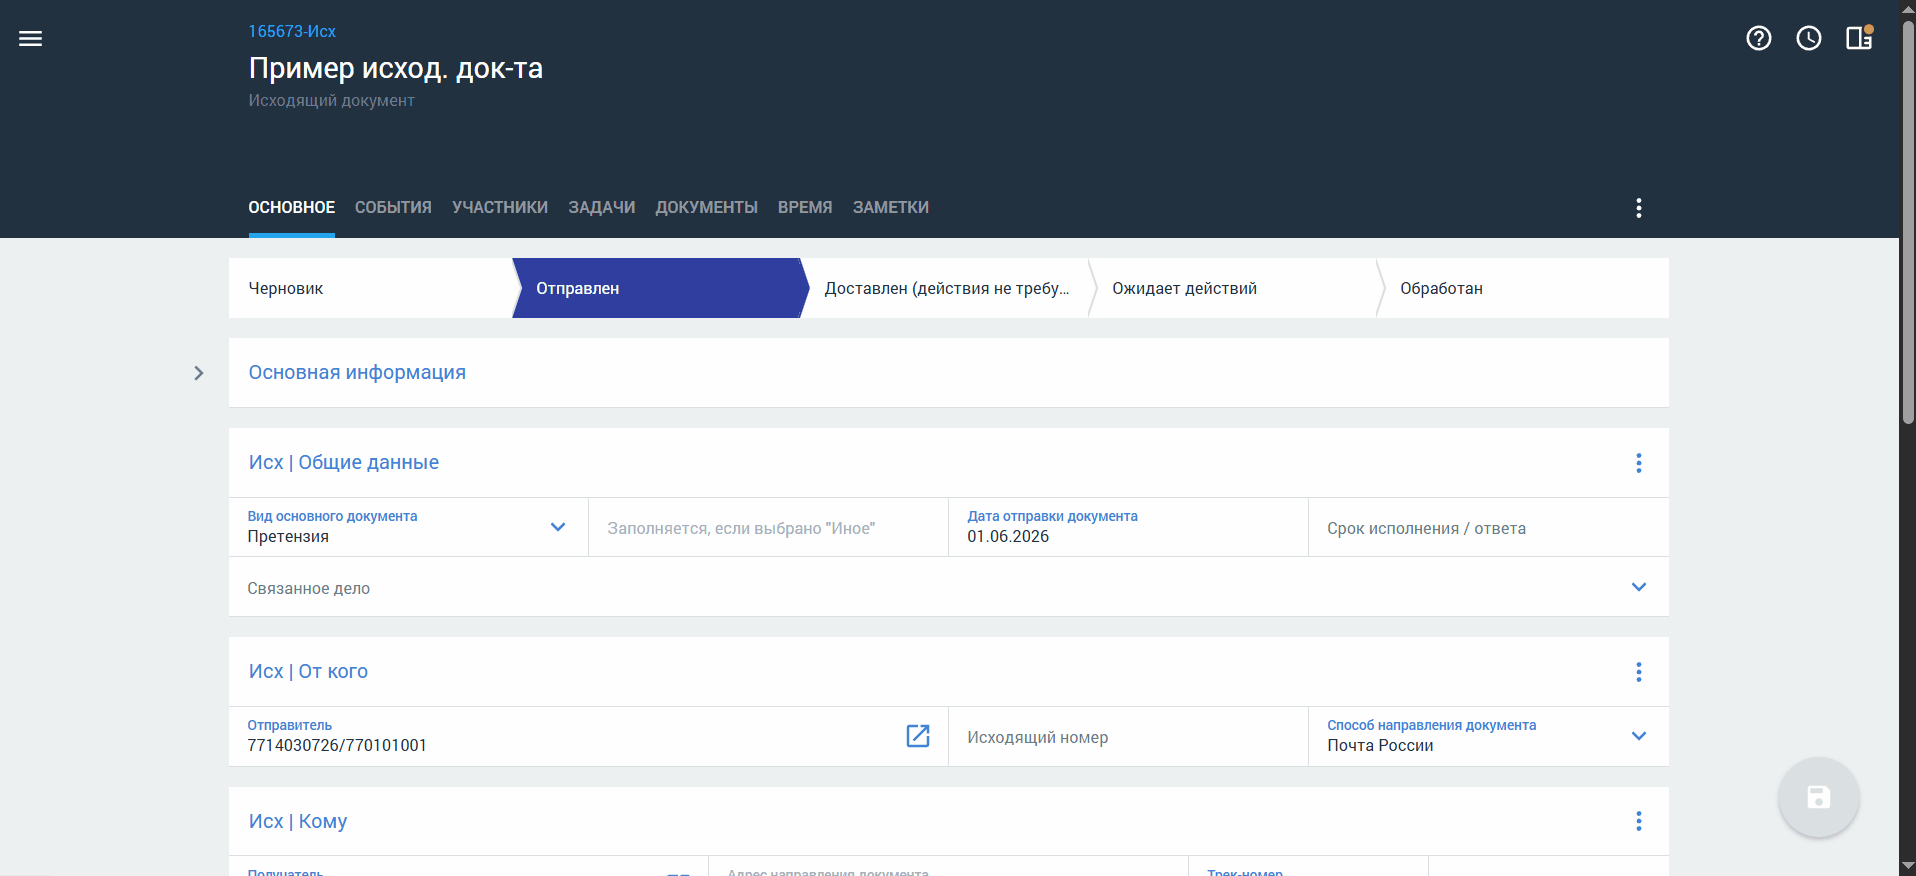This screenshot has width=1916, height=876.
Task: Switch to the Документы tab
Action: click(x=707, y=208)
